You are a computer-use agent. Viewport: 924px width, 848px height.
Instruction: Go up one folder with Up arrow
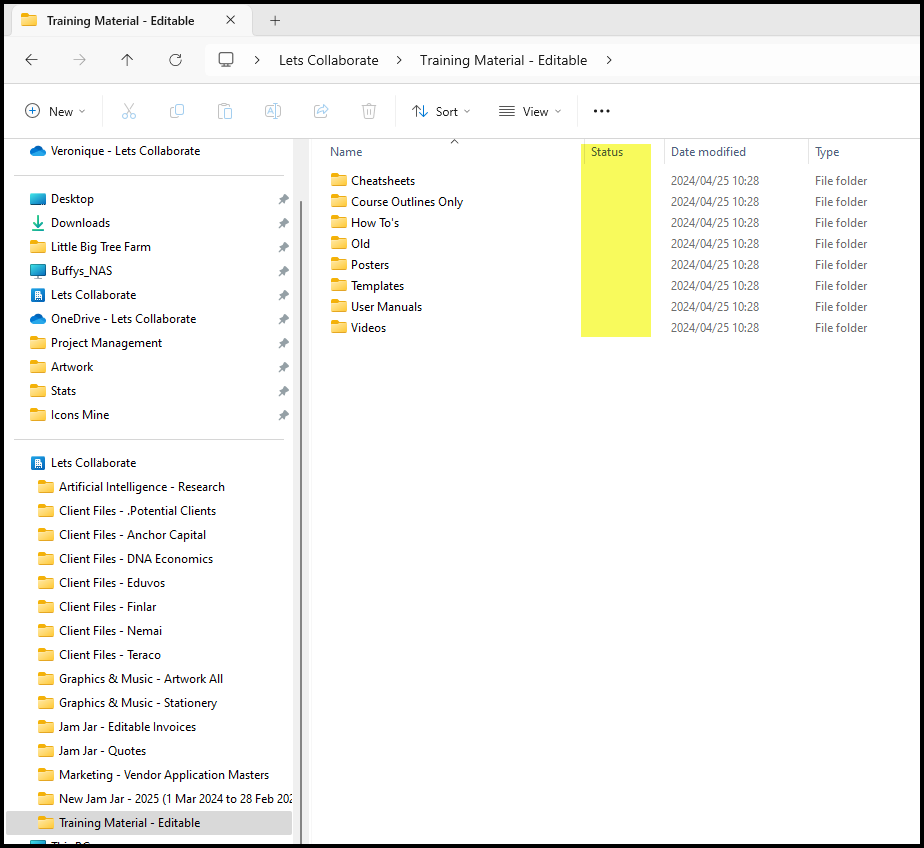[127, 60]
